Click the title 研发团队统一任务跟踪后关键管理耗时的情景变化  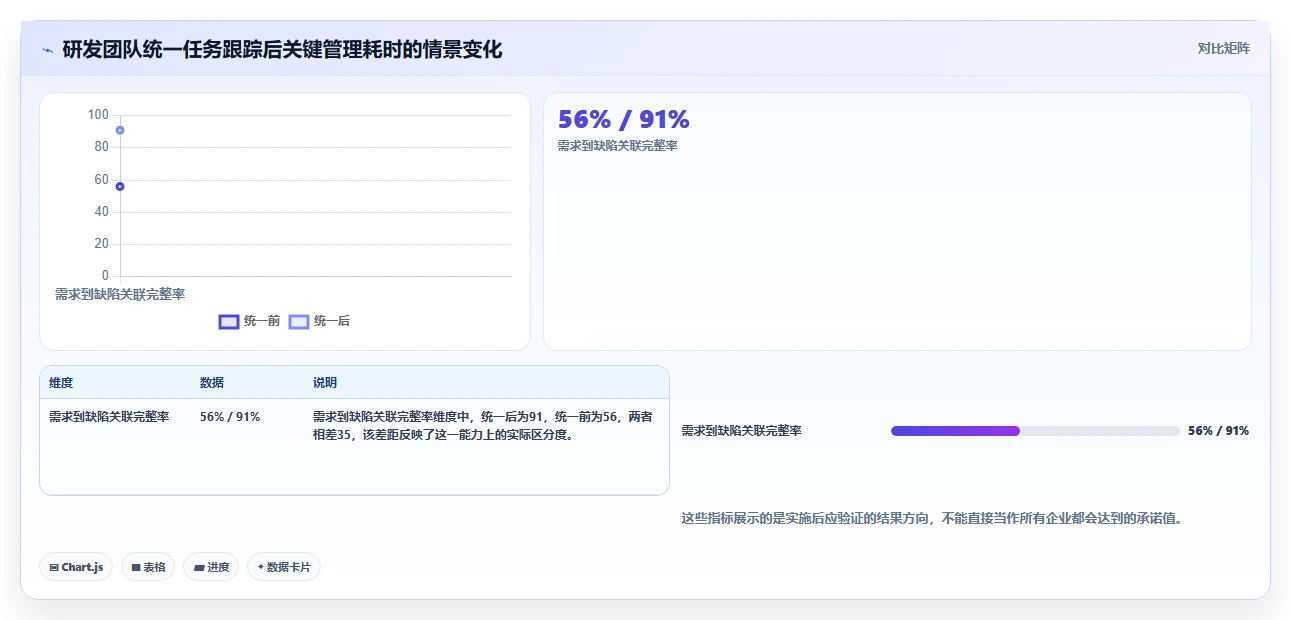point(283,49)
